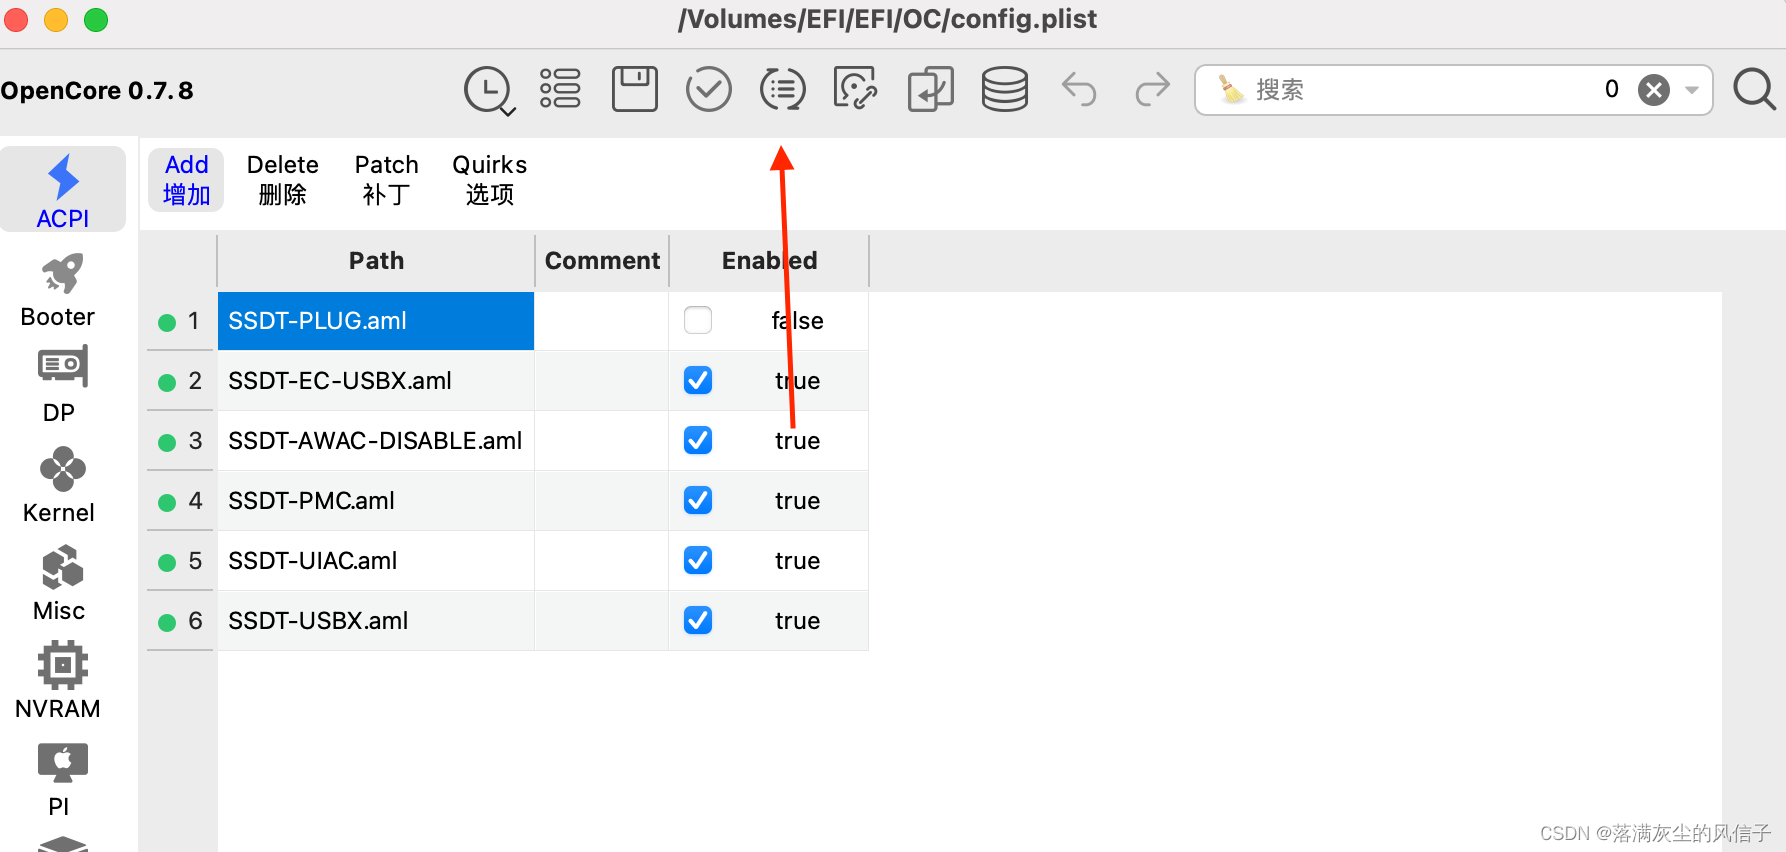1786x852 pixels.
Task: Redo the last change
Action: (x=1152, y=90)
